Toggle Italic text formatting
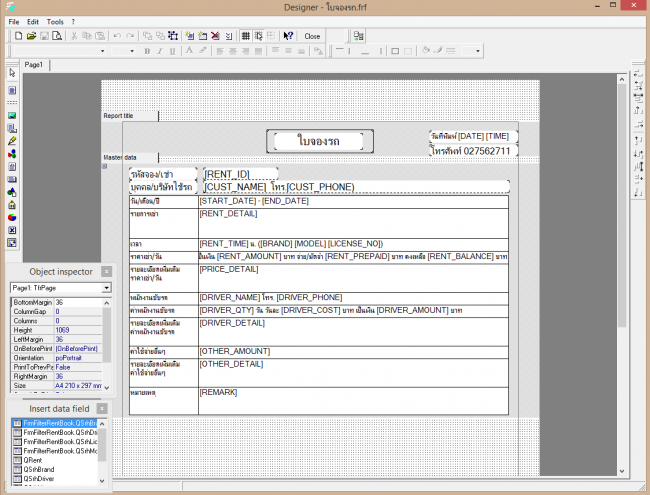The height and width of the screenshot is (495, 650). pyautogui.click(x=159, y=50)
